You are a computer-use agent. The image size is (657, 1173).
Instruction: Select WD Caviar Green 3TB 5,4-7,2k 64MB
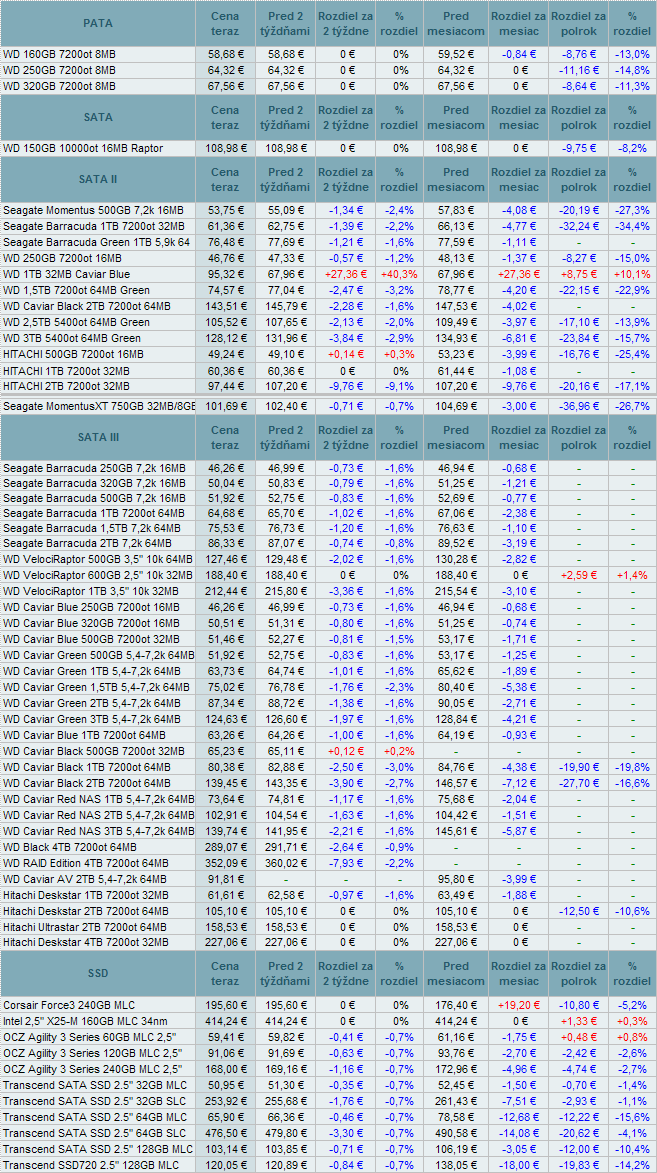(91, 719)
